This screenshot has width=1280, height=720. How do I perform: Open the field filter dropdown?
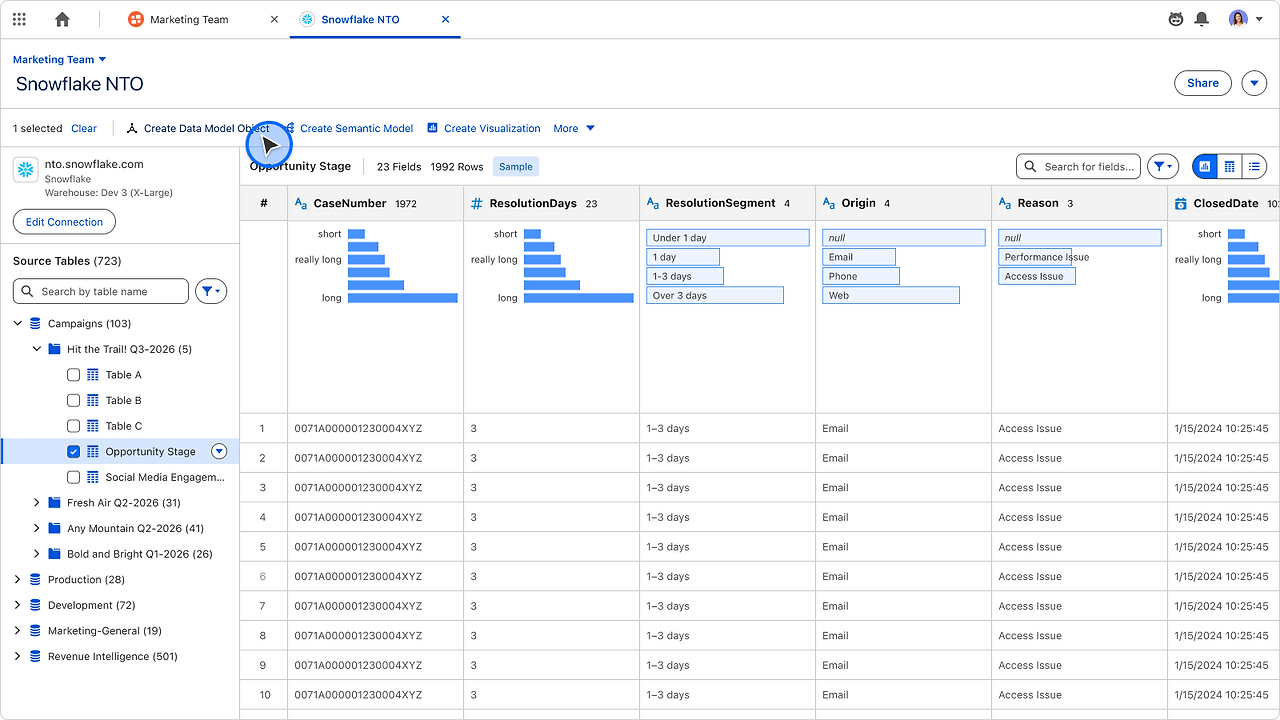pos(1163,167)
